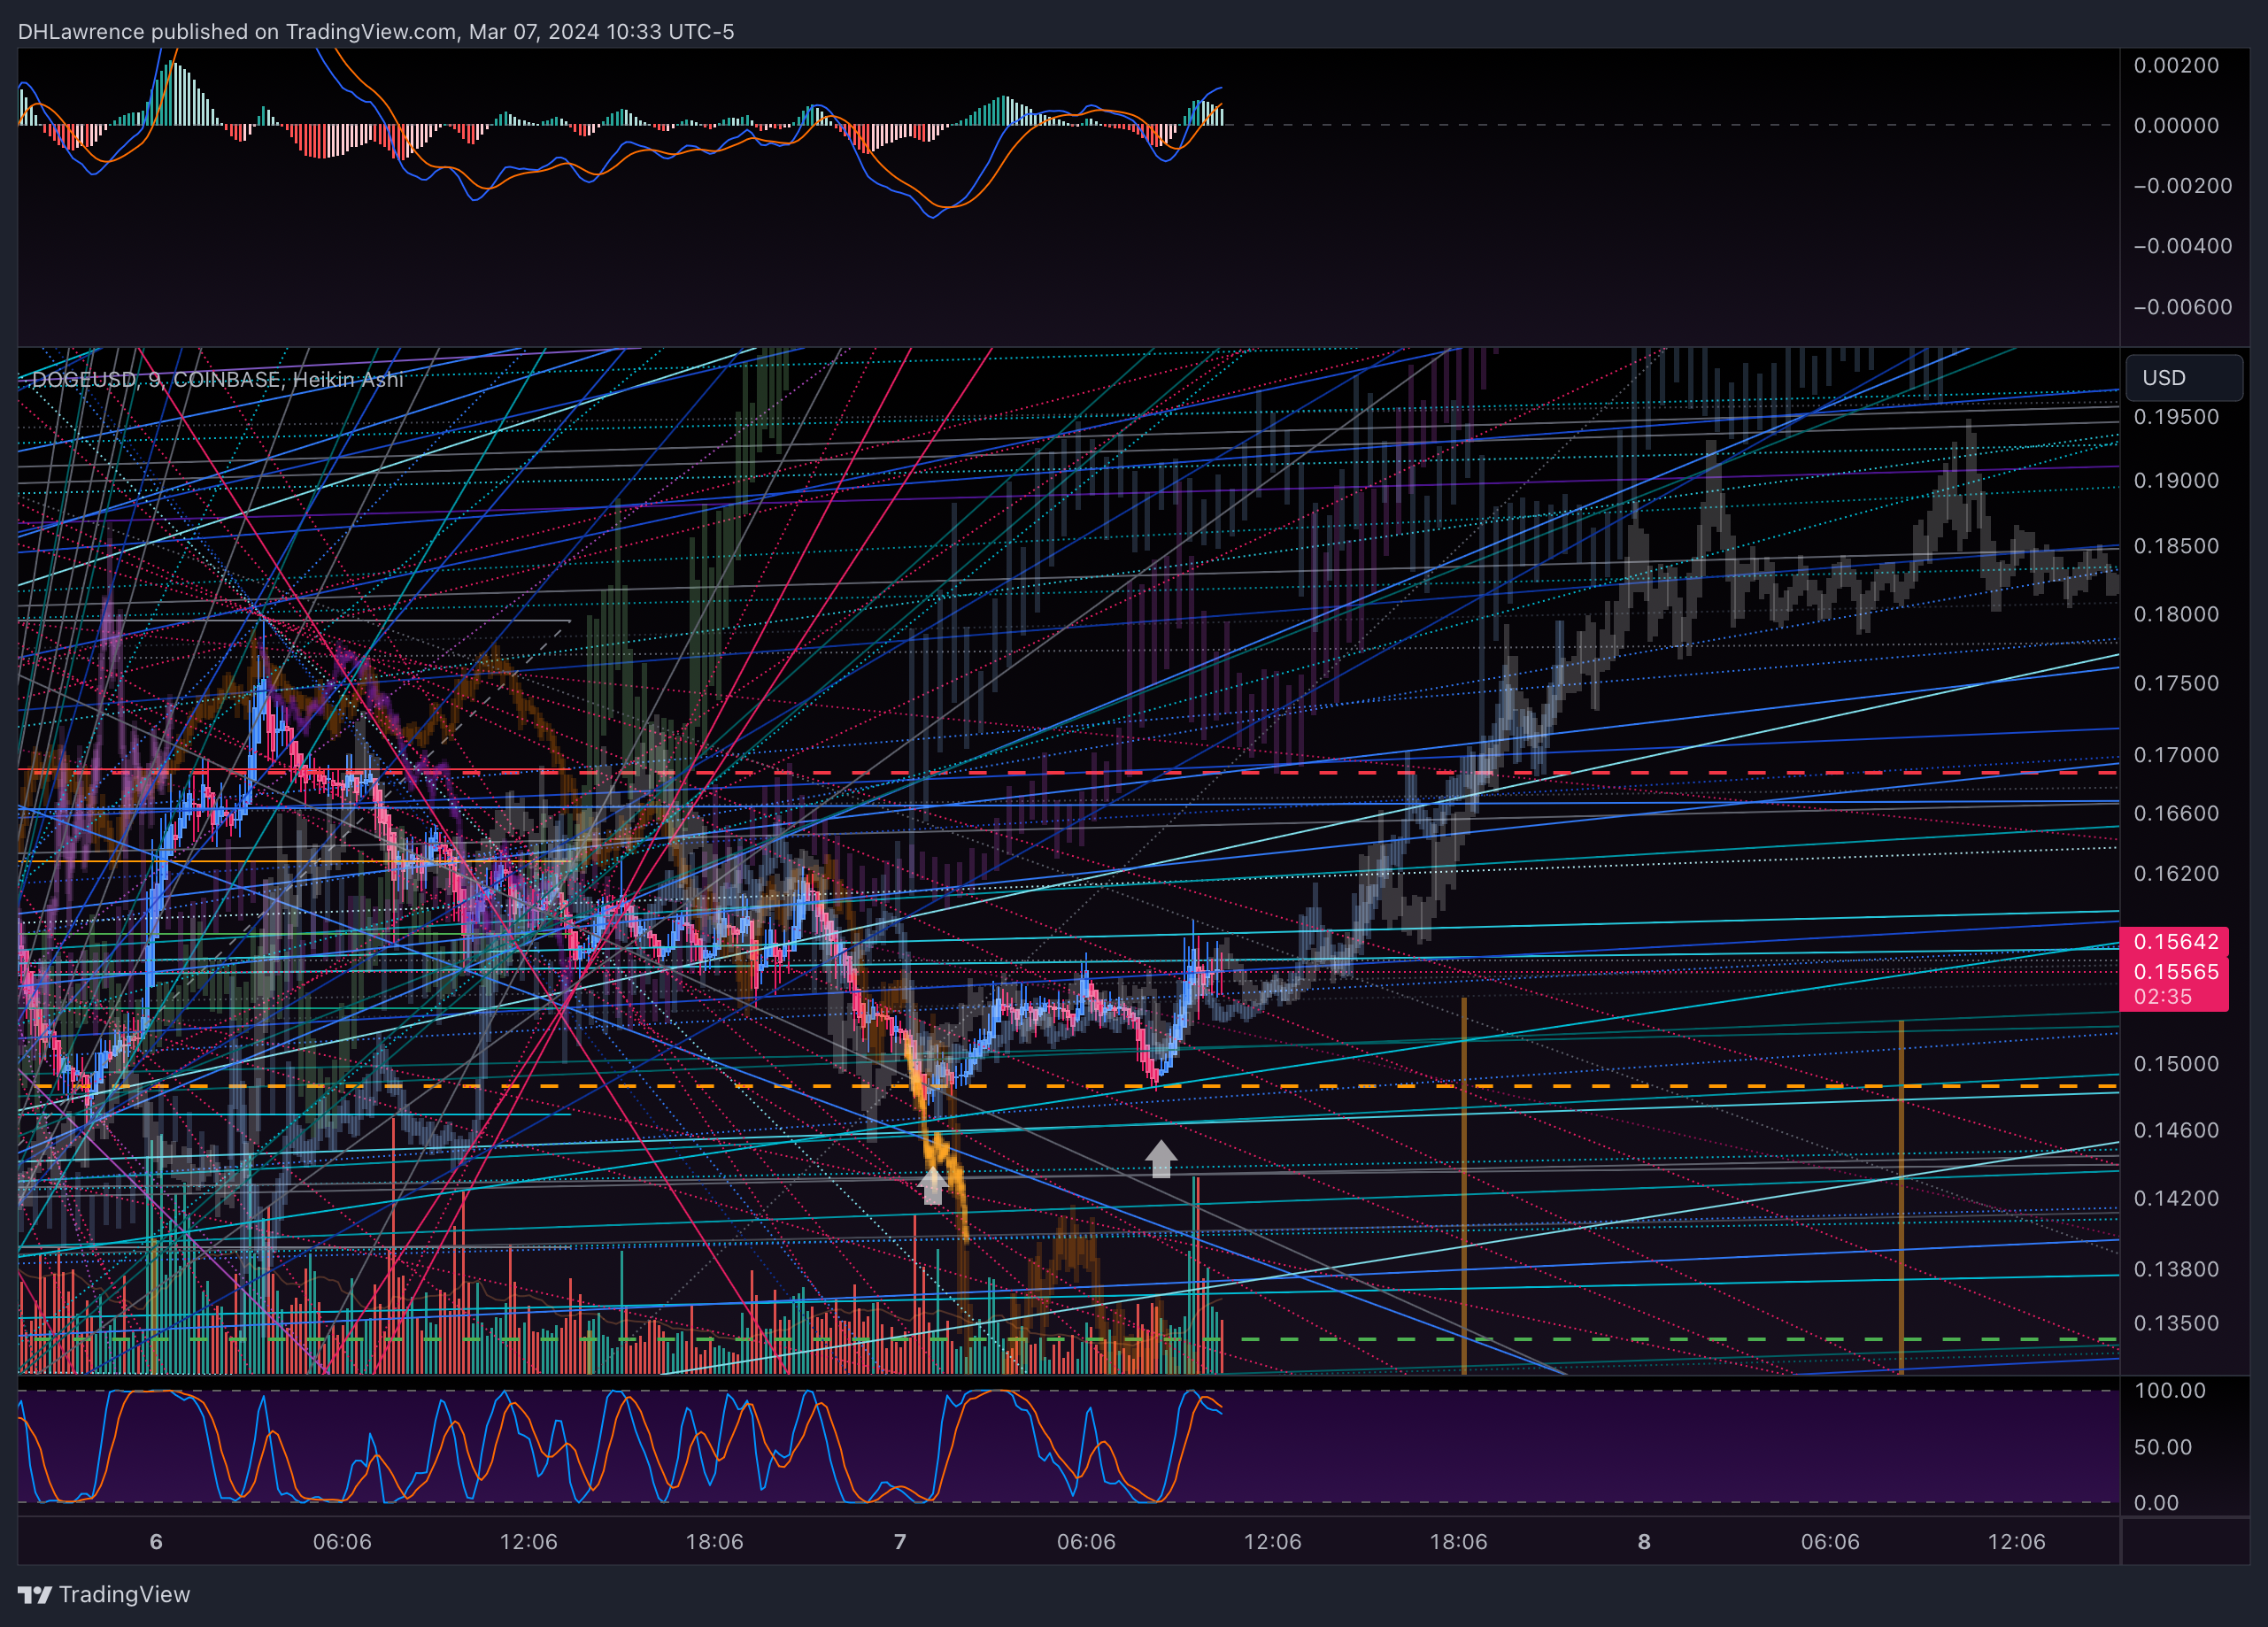Screen dimensions: 2268x1627
Task: Click the 0.19500 price axis label
Action: click(2176, 417)
